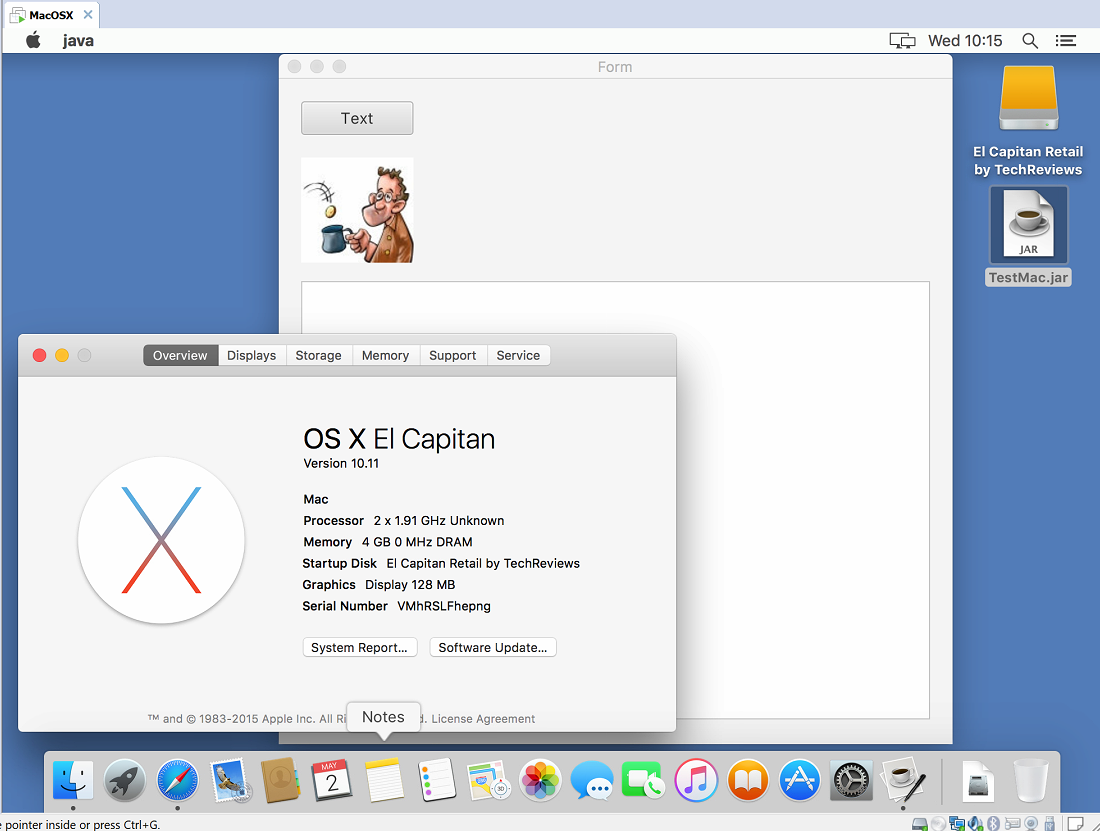Launch Launchpad rocket icon in dock
Viewport: 1100px width, 831px height.
(125, 781)
